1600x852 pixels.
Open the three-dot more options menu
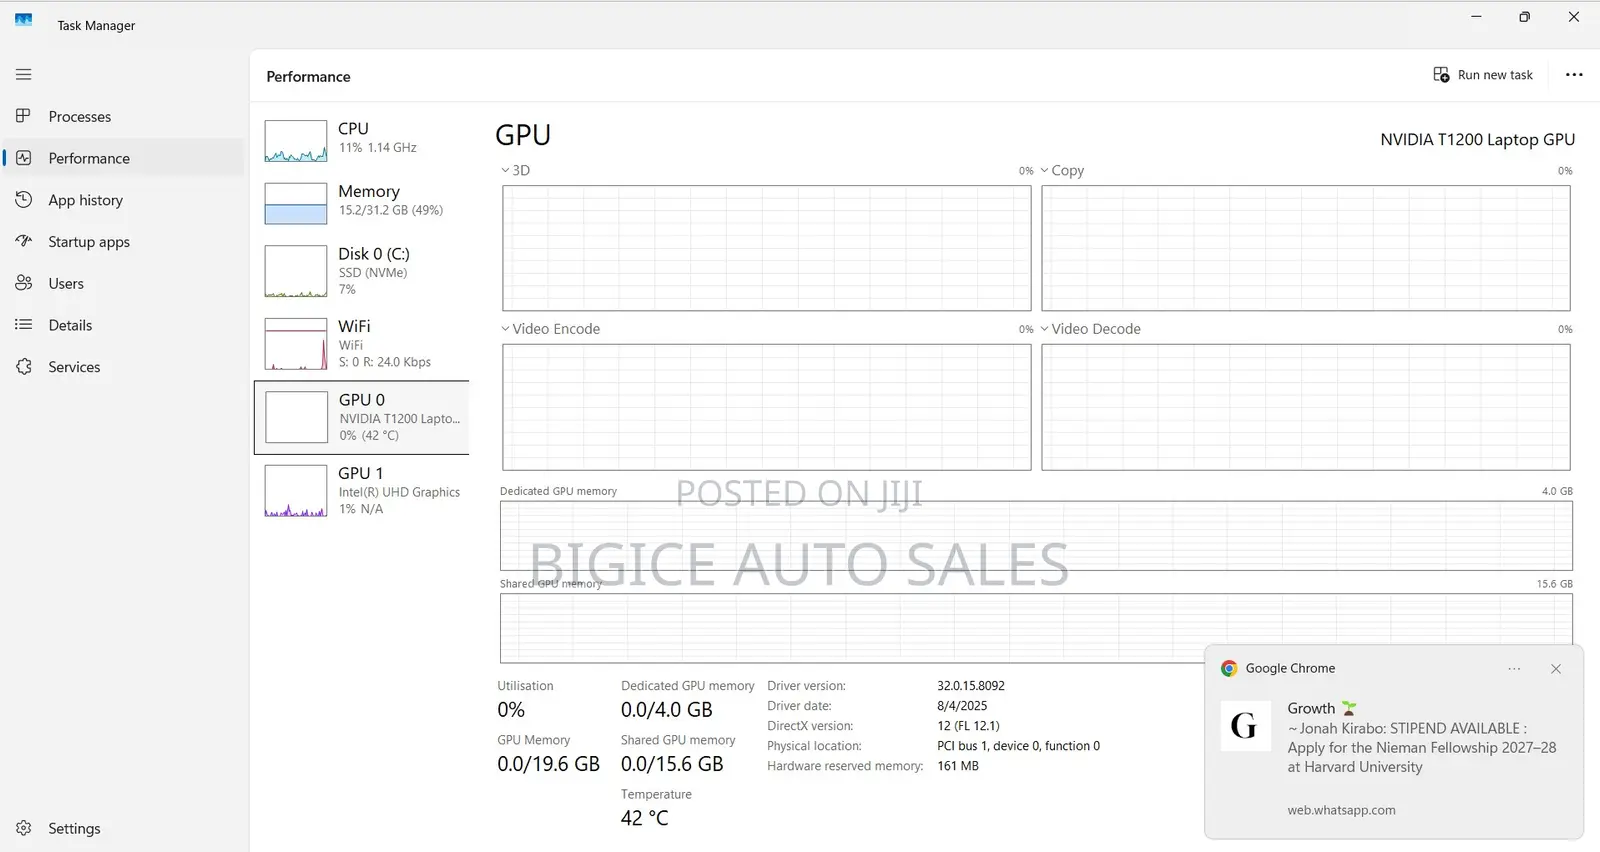tap(1574, 75)
